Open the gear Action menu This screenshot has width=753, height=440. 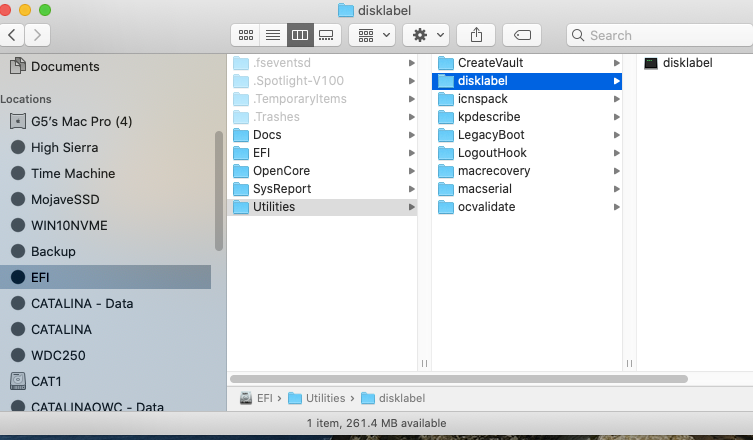point(426,35)
